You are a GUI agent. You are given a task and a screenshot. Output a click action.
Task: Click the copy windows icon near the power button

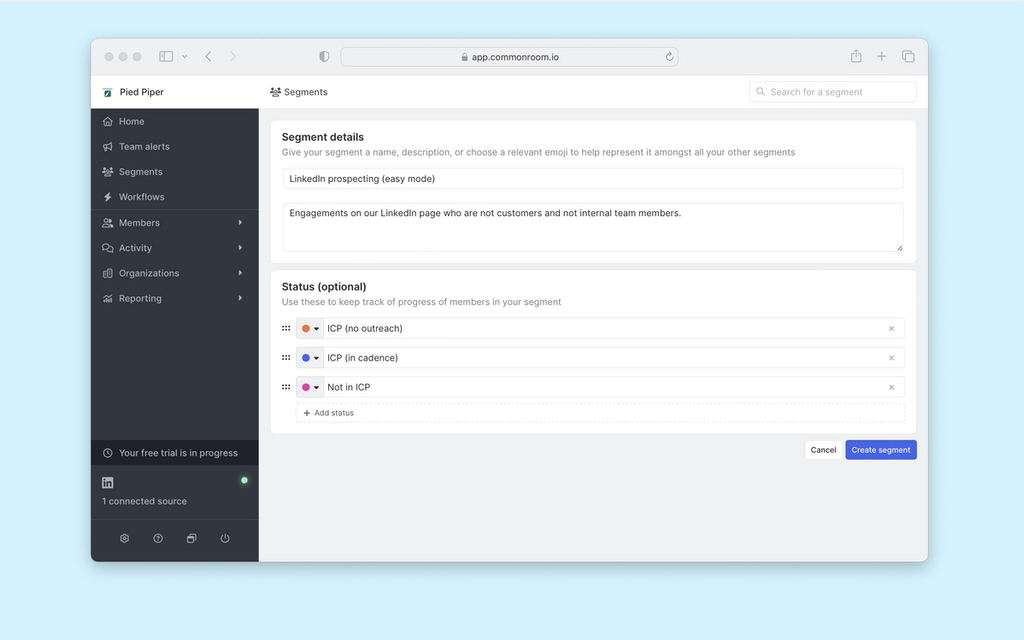(191, 538)
